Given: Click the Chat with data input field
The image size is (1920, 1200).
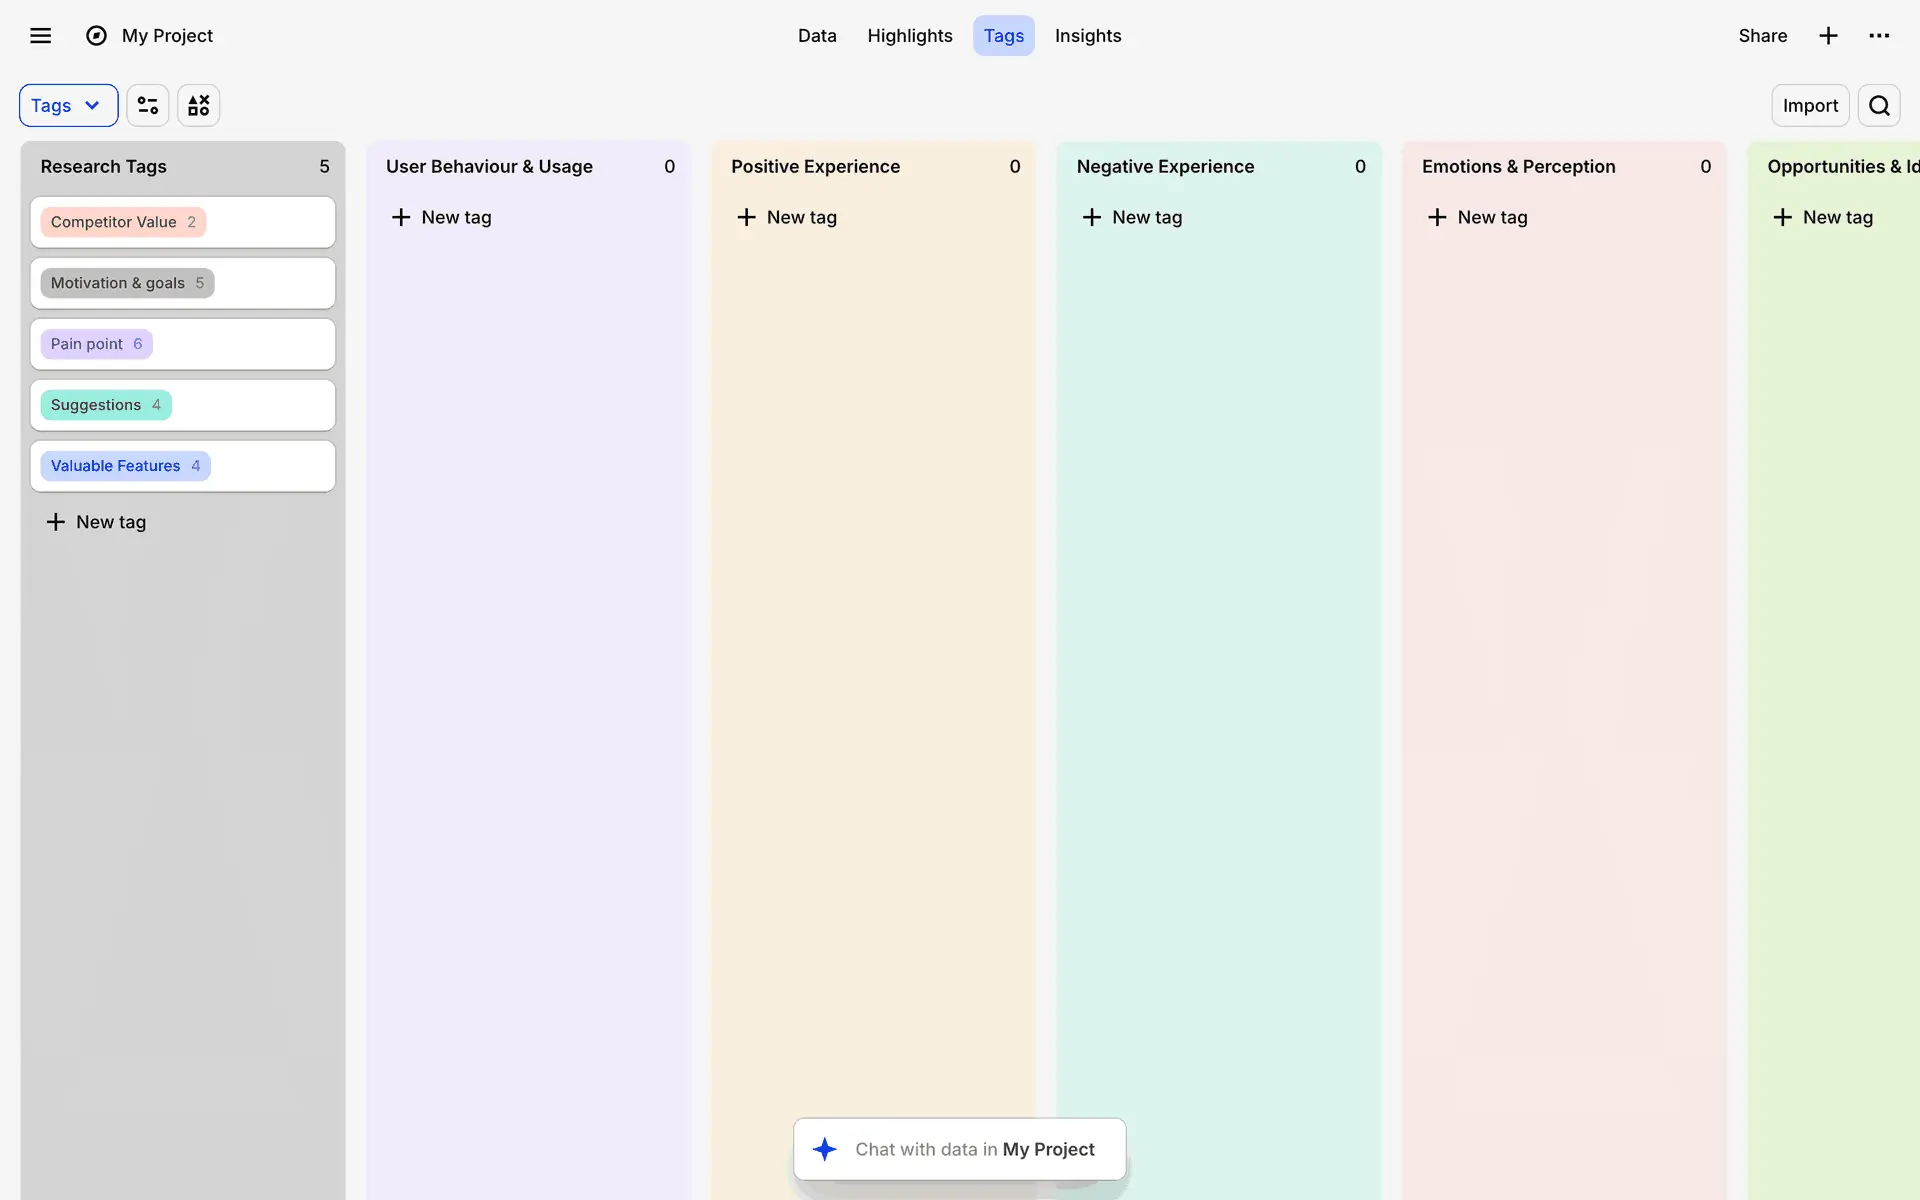Looking at the screenshot, I should pos(975,1149).
